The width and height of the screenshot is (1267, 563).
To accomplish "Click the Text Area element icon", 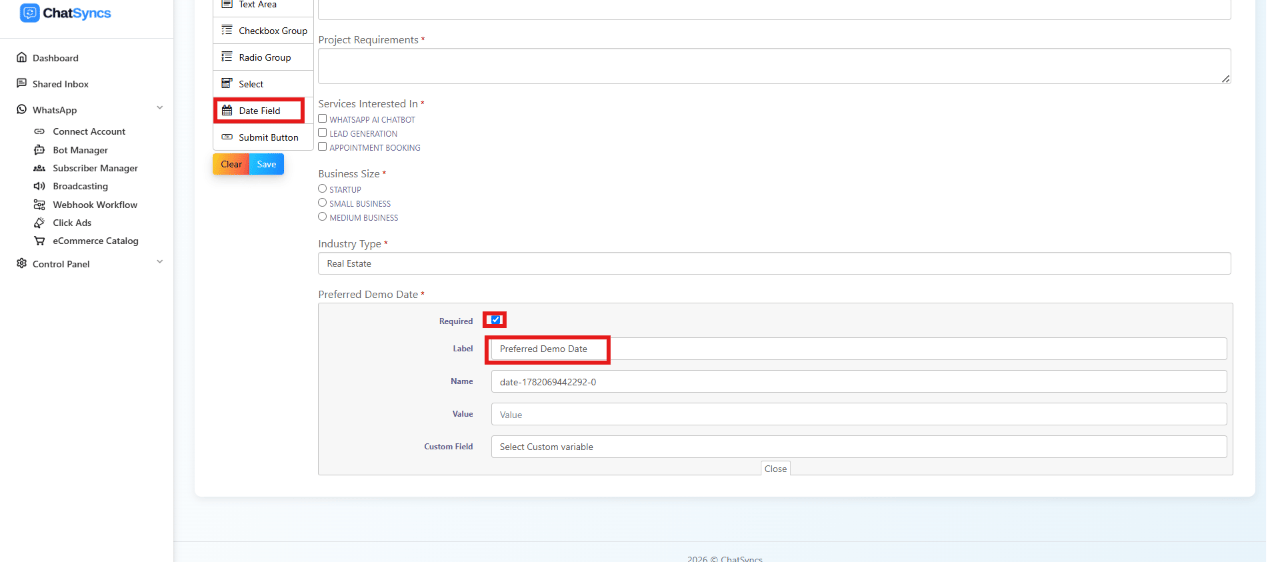I will 227,5.
